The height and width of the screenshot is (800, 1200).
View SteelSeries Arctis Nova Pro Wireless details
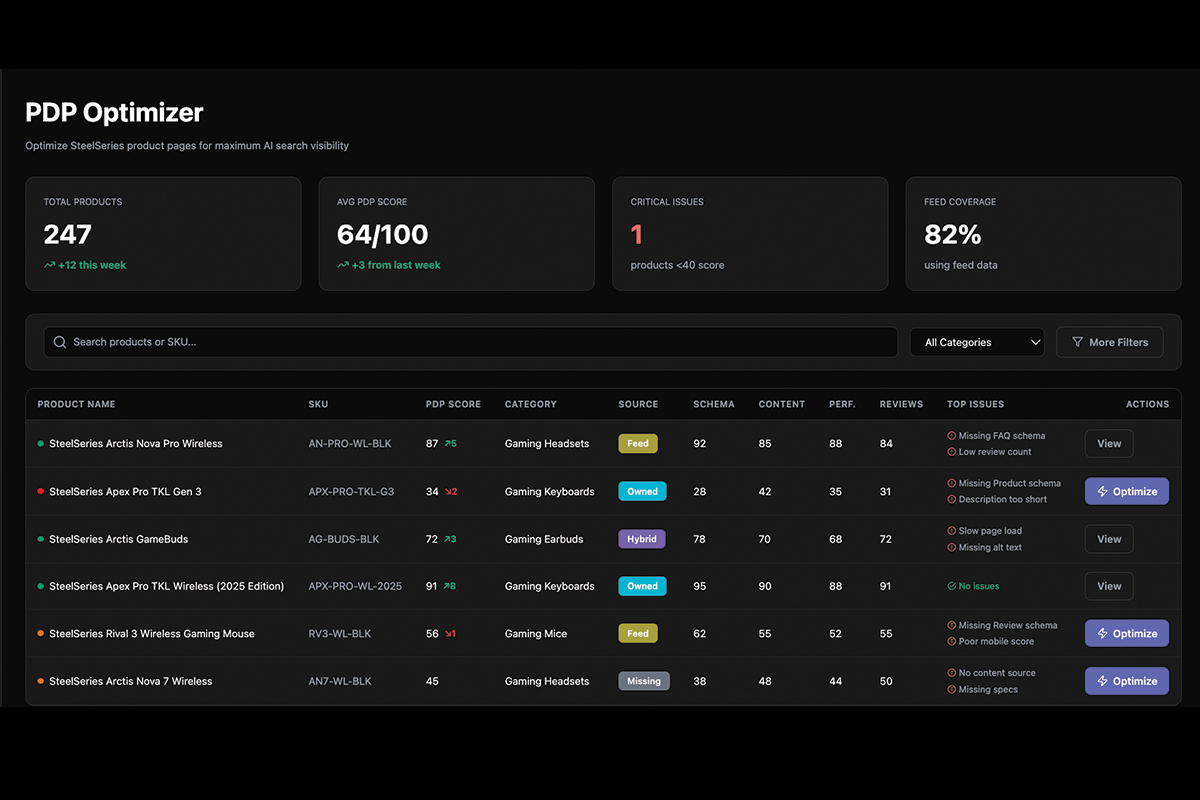point(1109,444)
